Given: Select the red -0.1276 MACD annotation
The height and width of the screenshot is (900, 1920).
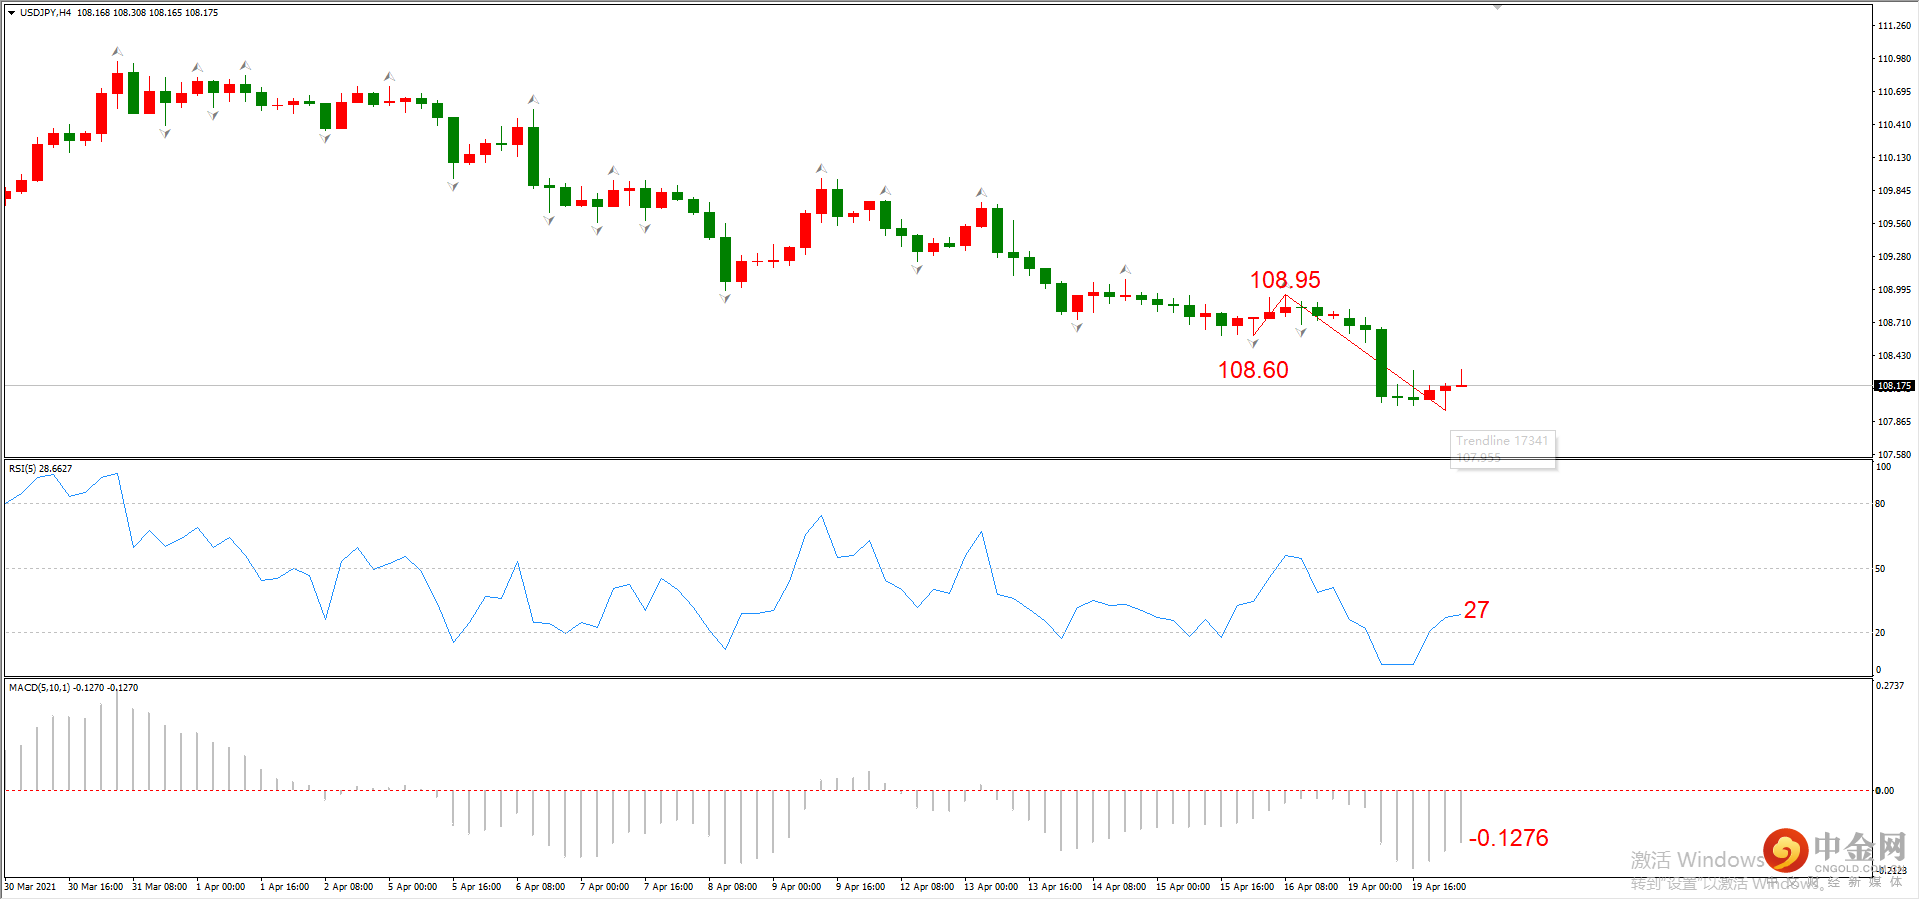Looking at the screenshot, I should 1508,838.
